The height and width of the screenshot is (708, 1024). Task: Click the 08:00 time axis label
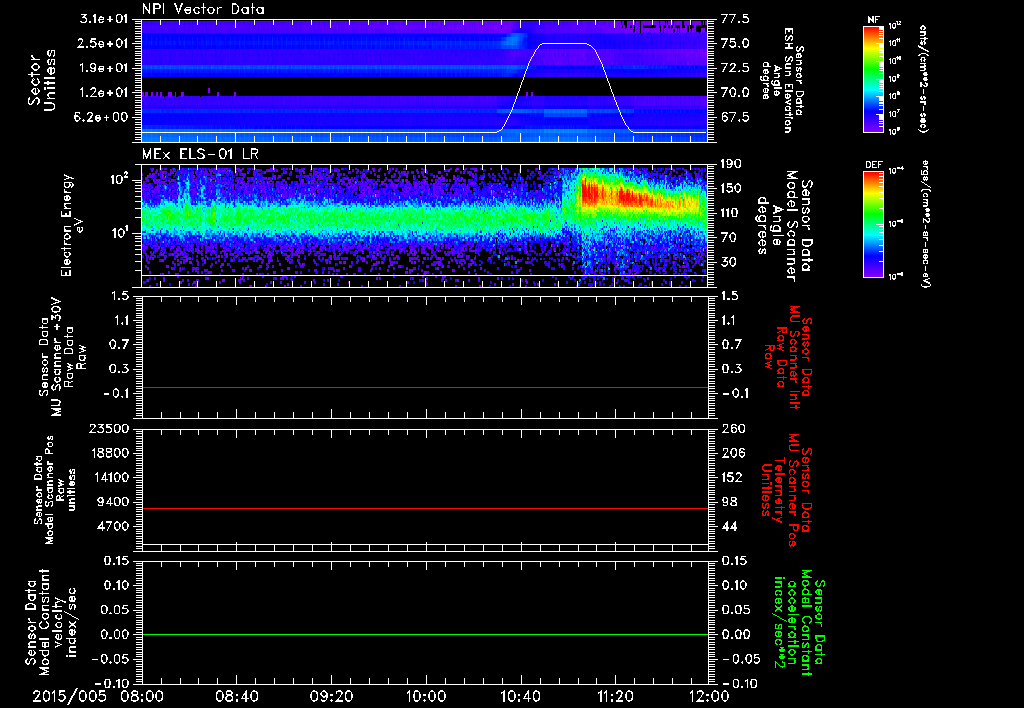click(x=142, y=696)
